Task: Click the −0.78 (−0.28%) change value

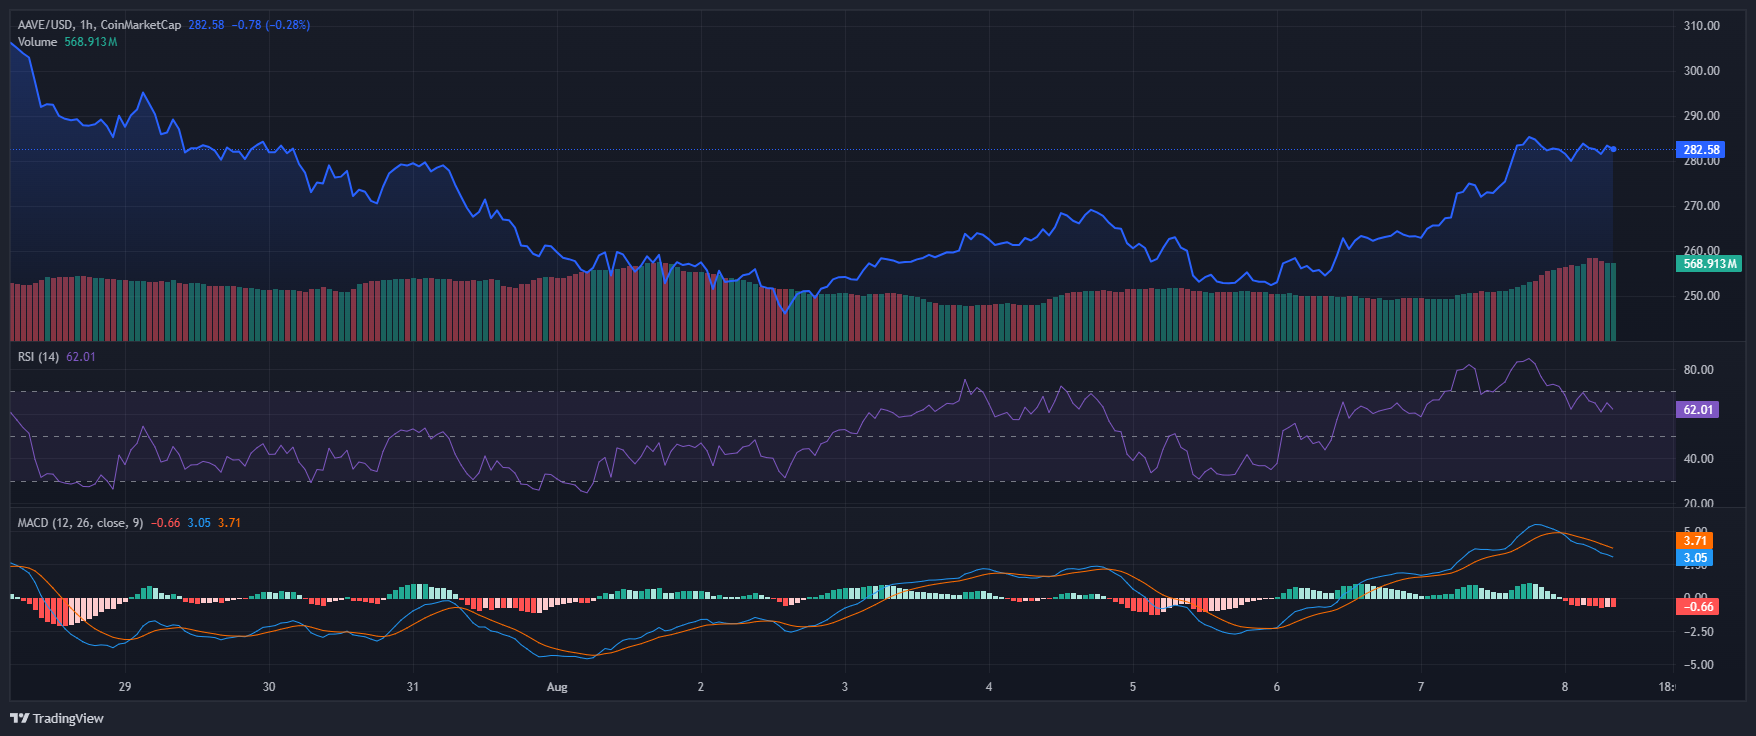Action: coord(271,25)
